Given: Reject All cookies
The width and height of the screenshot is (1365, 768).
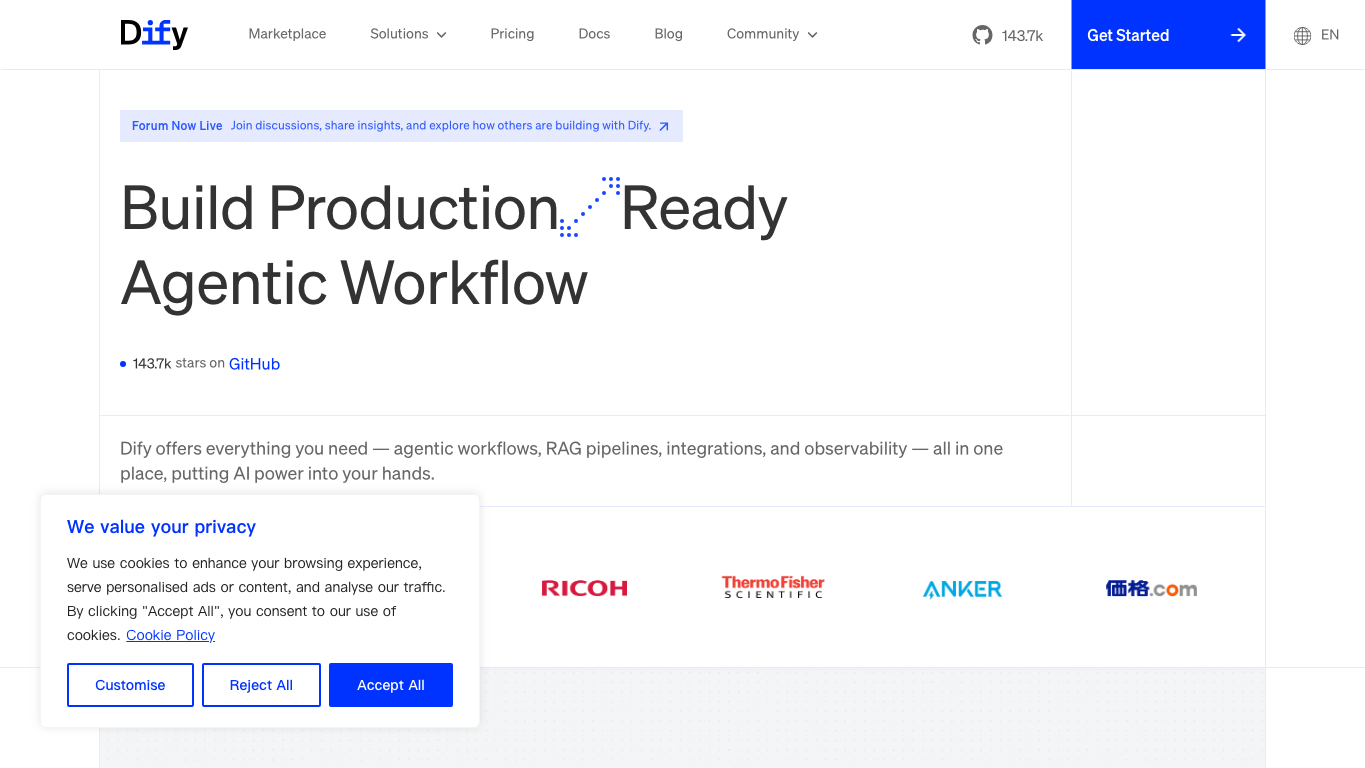Looking at the screenshot, I should (x=261, y=685).
